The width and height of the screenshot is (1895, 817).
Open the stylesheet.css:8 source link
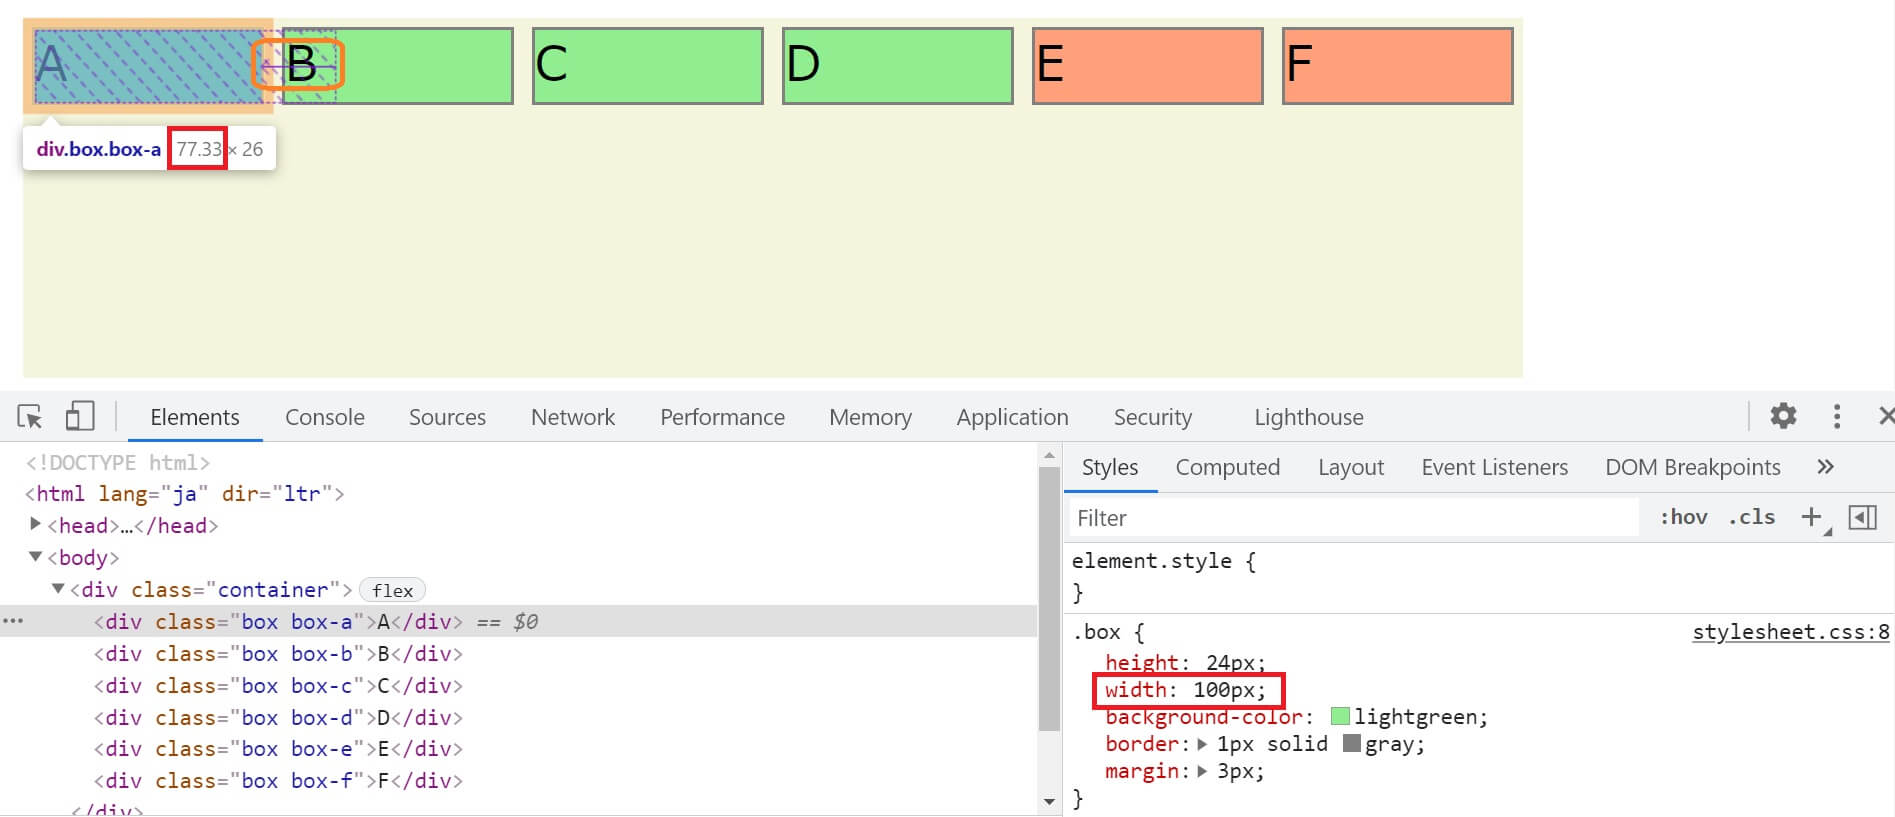pos(1790,632)
